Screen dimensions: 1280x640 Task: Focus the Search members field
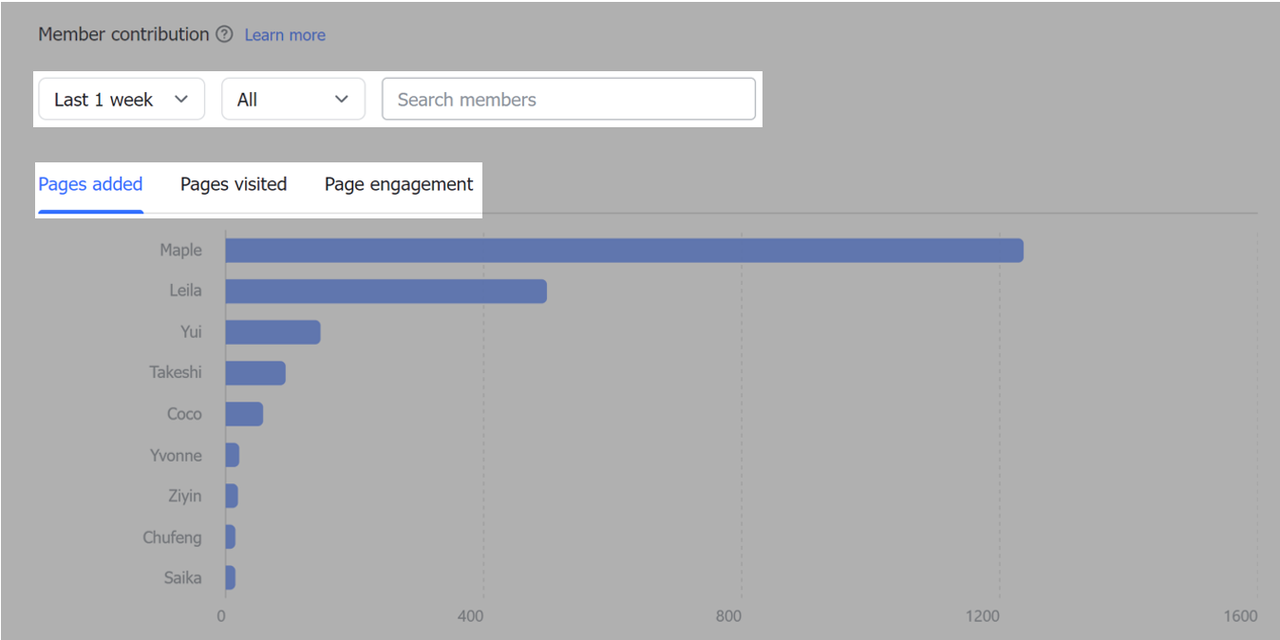point(568,99)
